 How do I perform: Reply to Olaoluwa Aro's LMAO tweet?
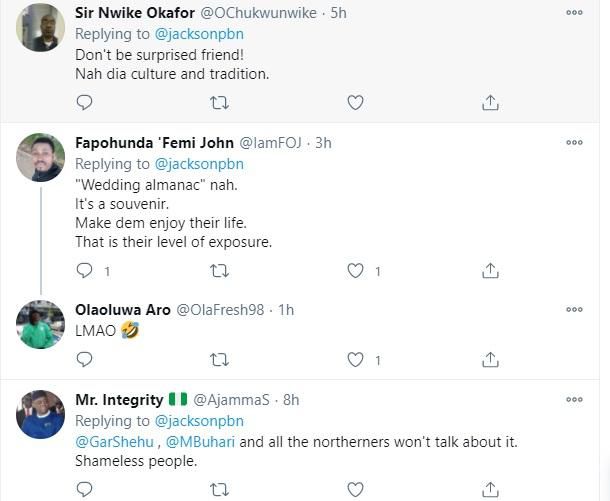click(x=85, y=358)
